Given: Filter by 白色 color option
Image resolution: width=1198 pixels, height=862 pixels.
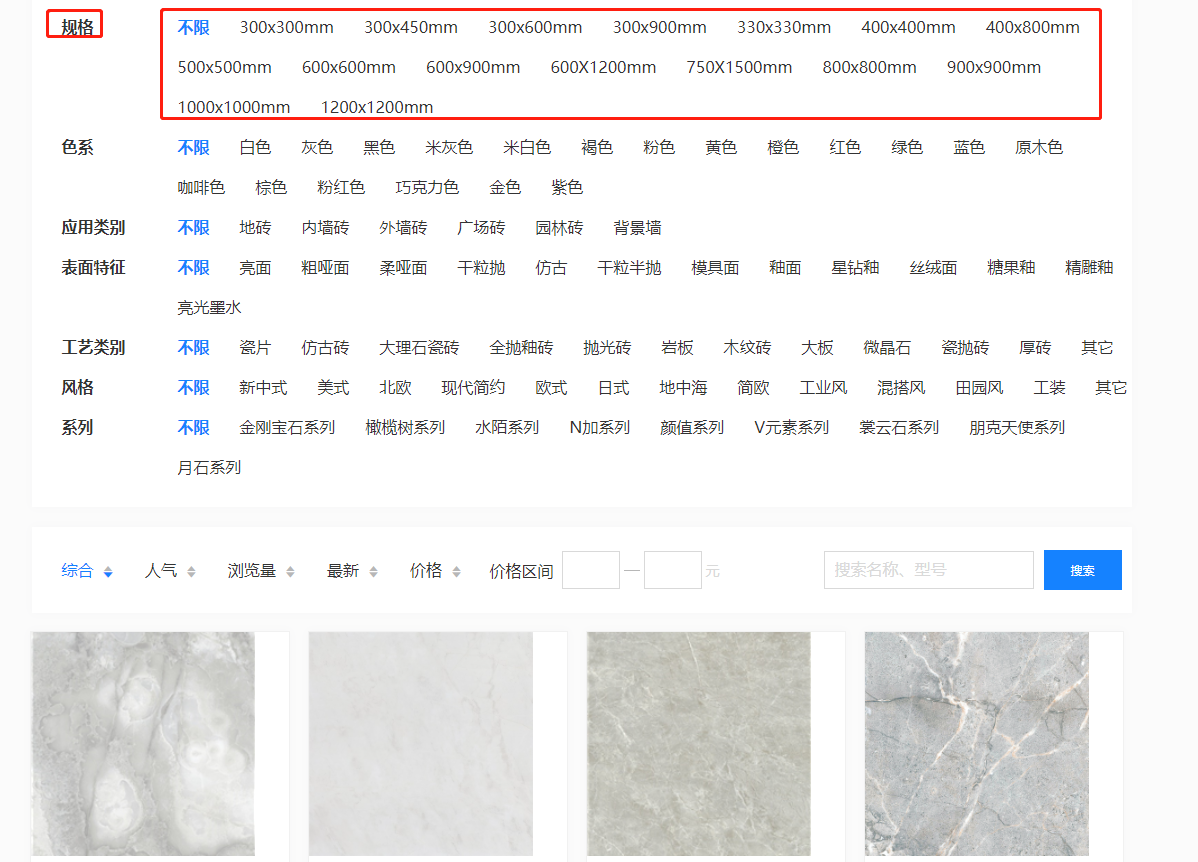Looking at the screenshot, I should [255, 148].
